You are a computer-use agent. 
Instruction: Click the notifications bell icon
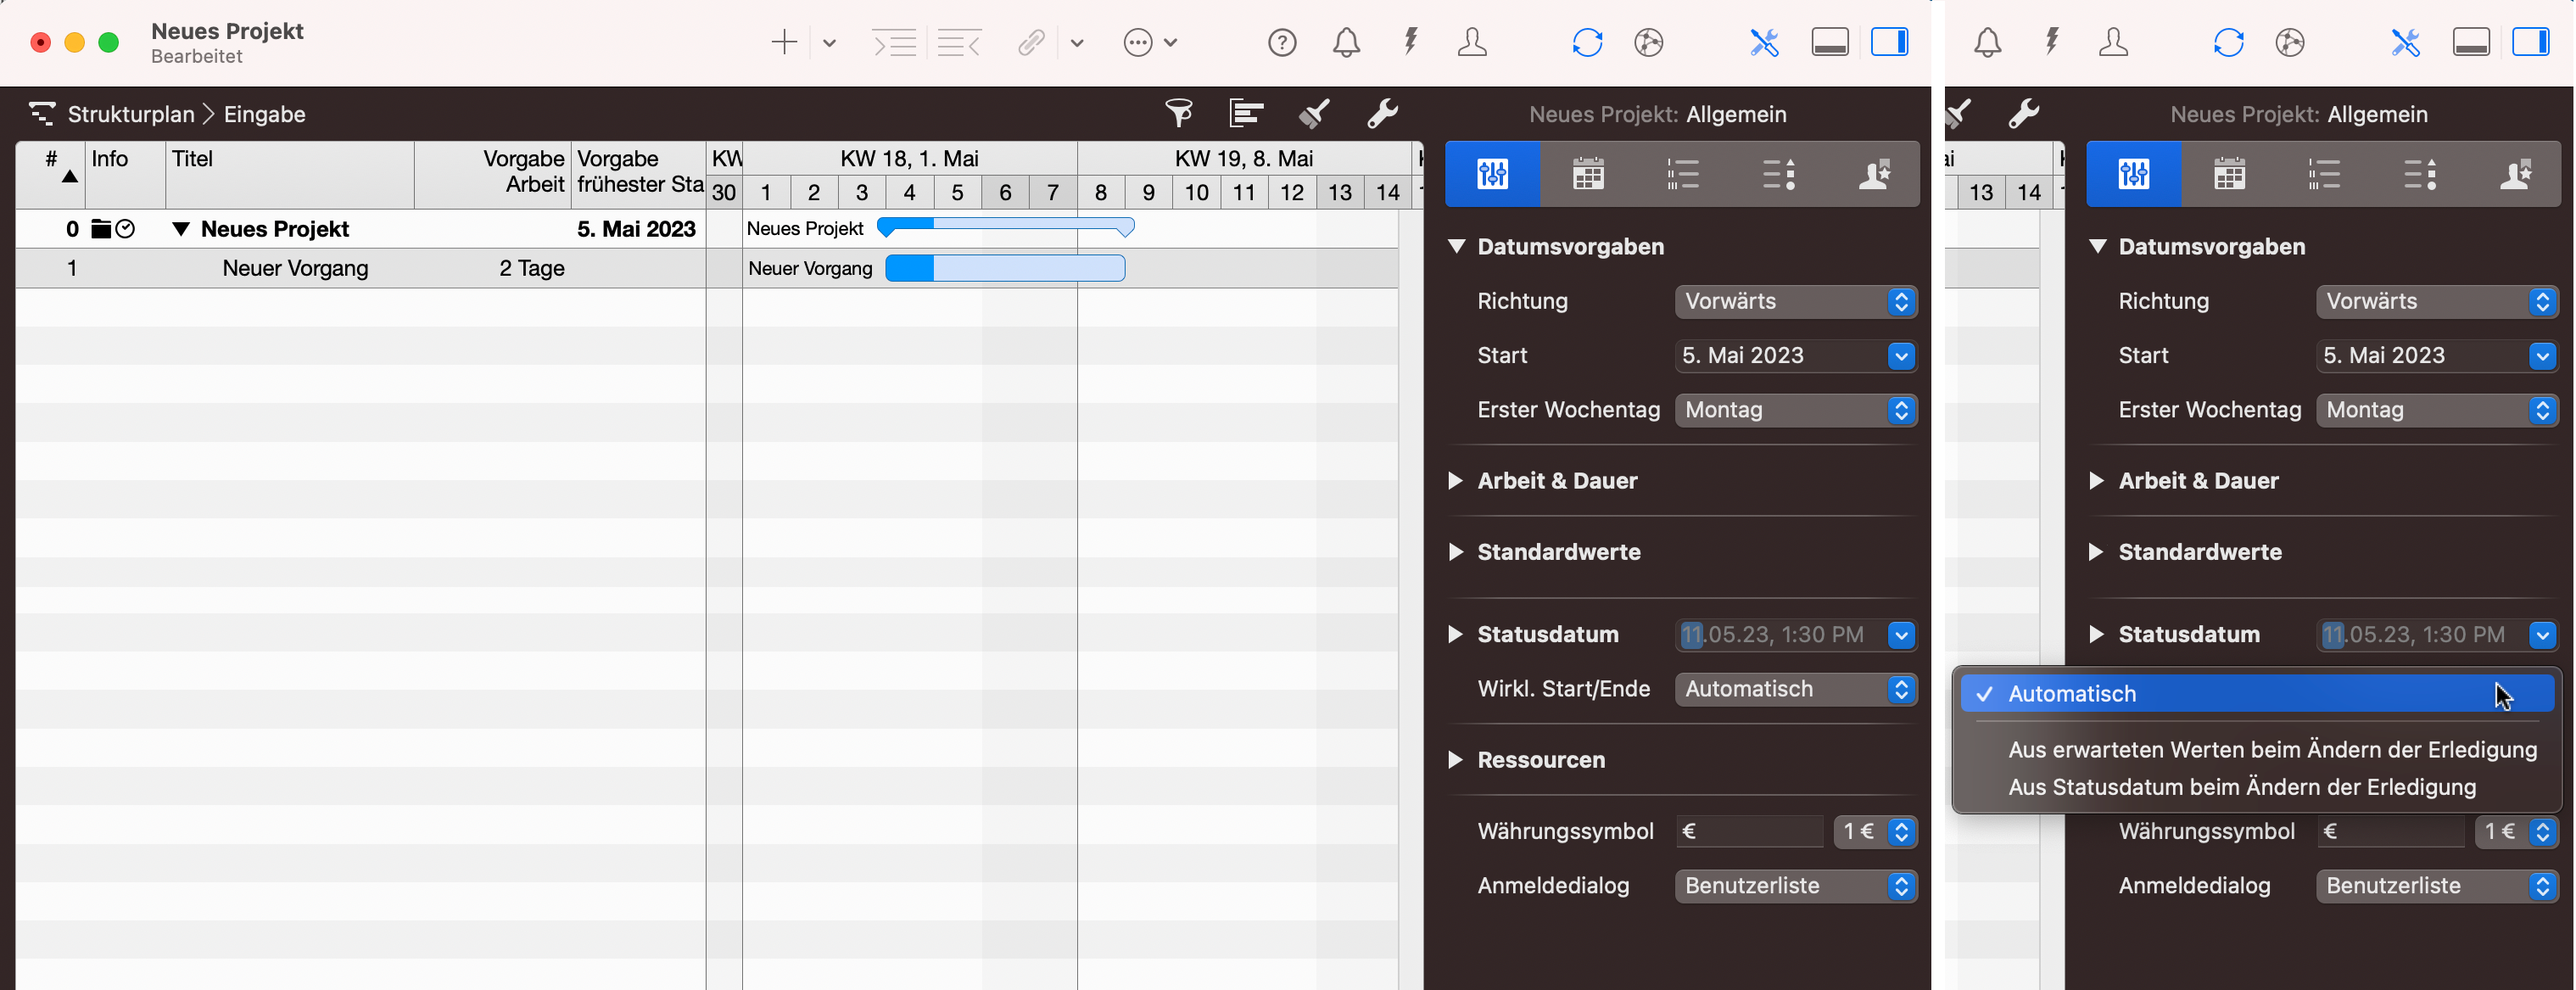click(1346, 42)
